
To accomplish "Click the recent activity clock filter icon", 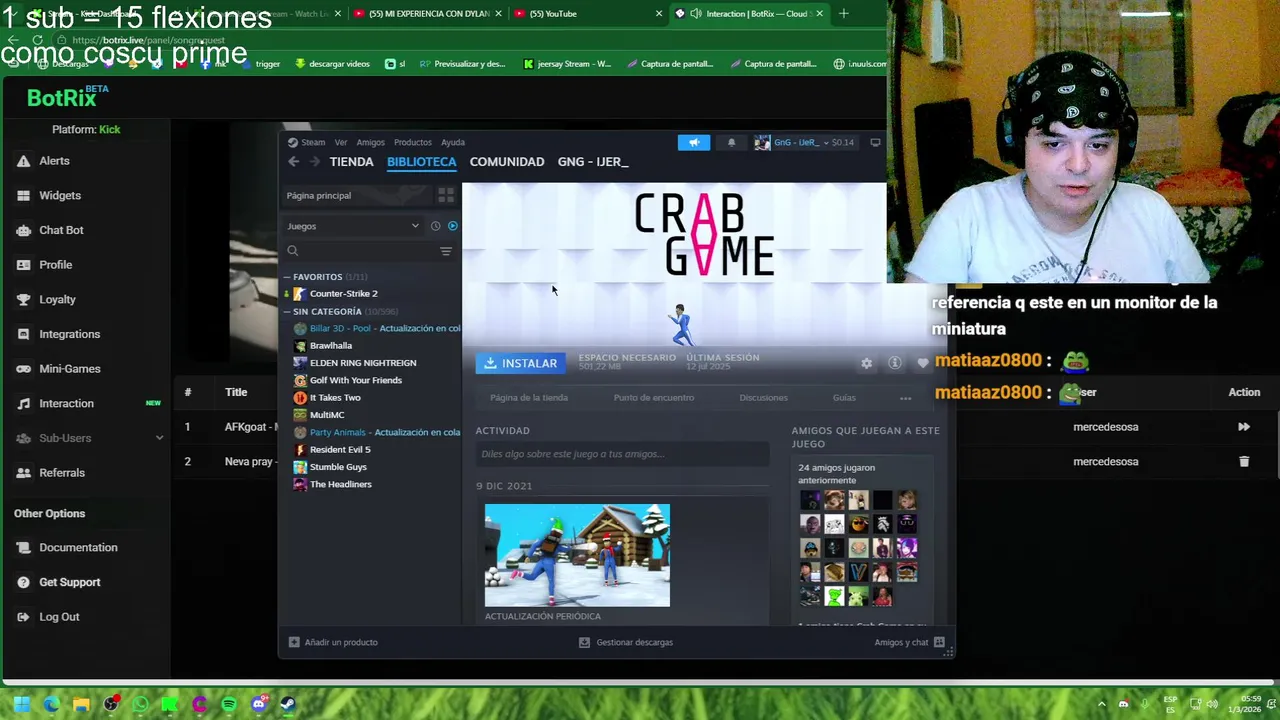I will click(x=435, y=226).
